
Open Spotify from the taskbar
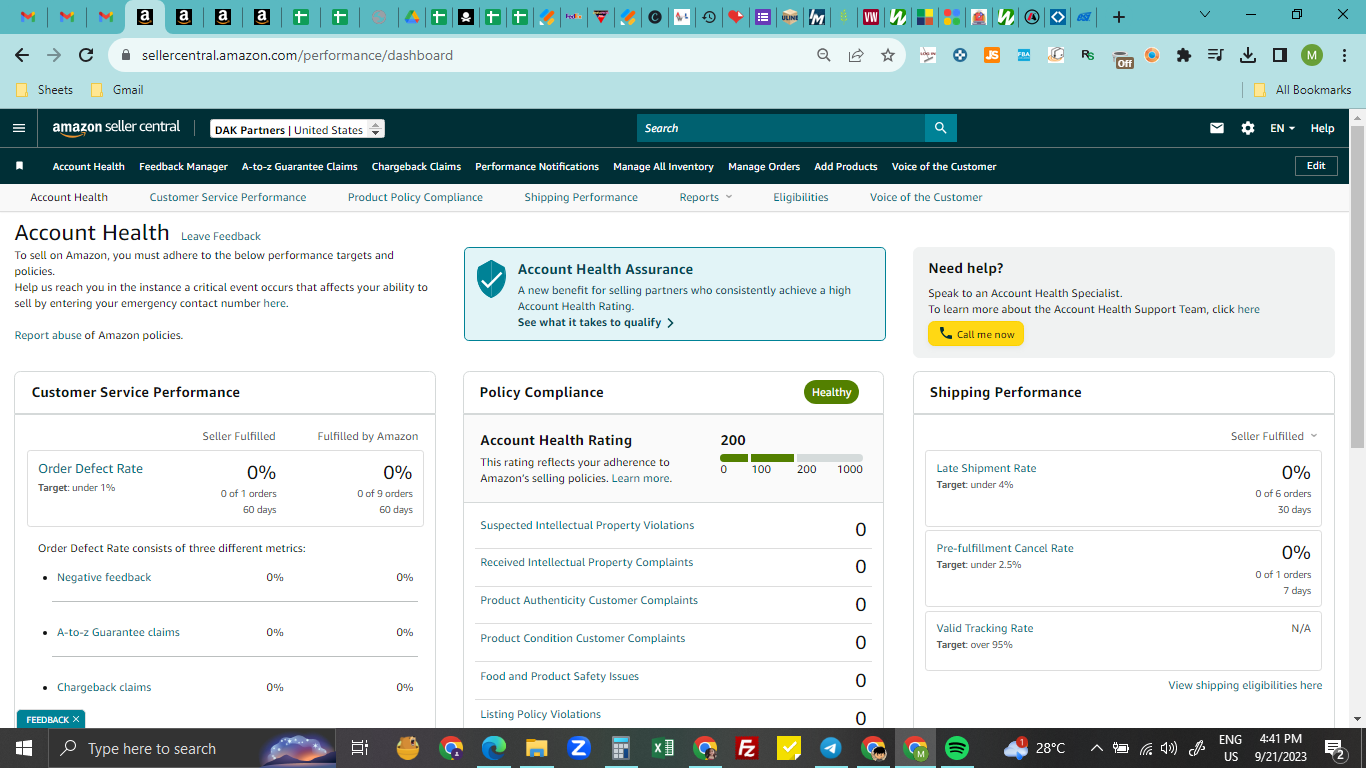pos(957,748)
